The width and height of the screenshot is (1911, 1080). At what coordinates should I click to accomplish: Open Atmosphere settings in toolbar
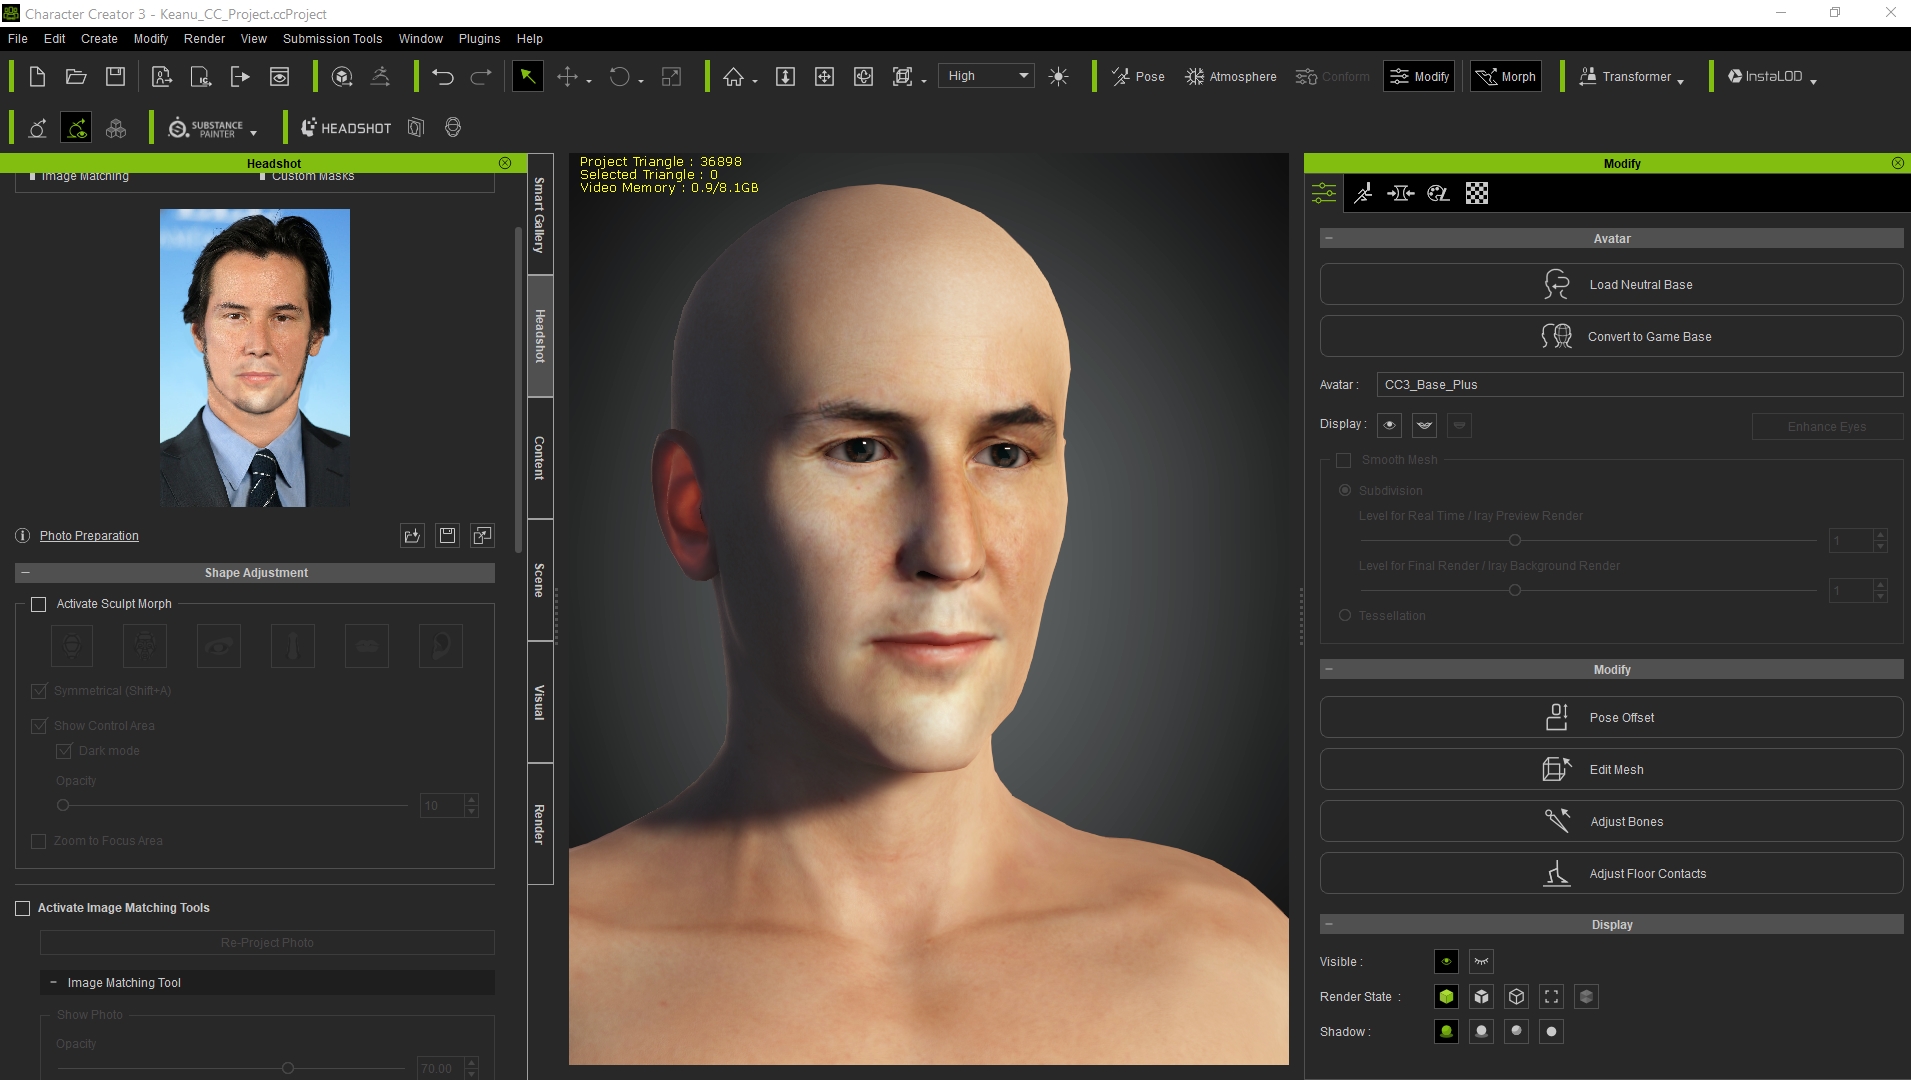(1231, 77)
